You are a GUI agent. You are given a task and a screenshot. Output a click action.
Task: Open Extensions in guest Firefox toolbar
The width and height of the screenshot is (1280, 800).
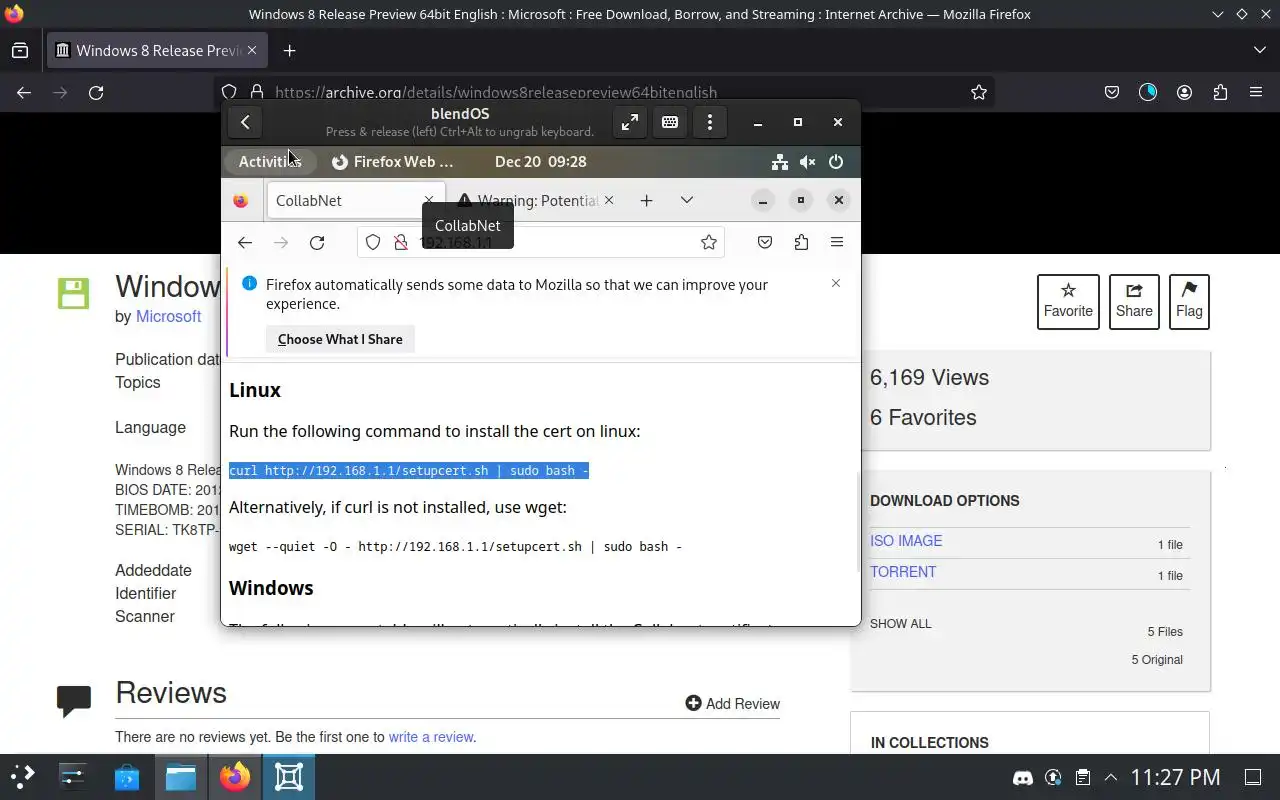[801, 242]
